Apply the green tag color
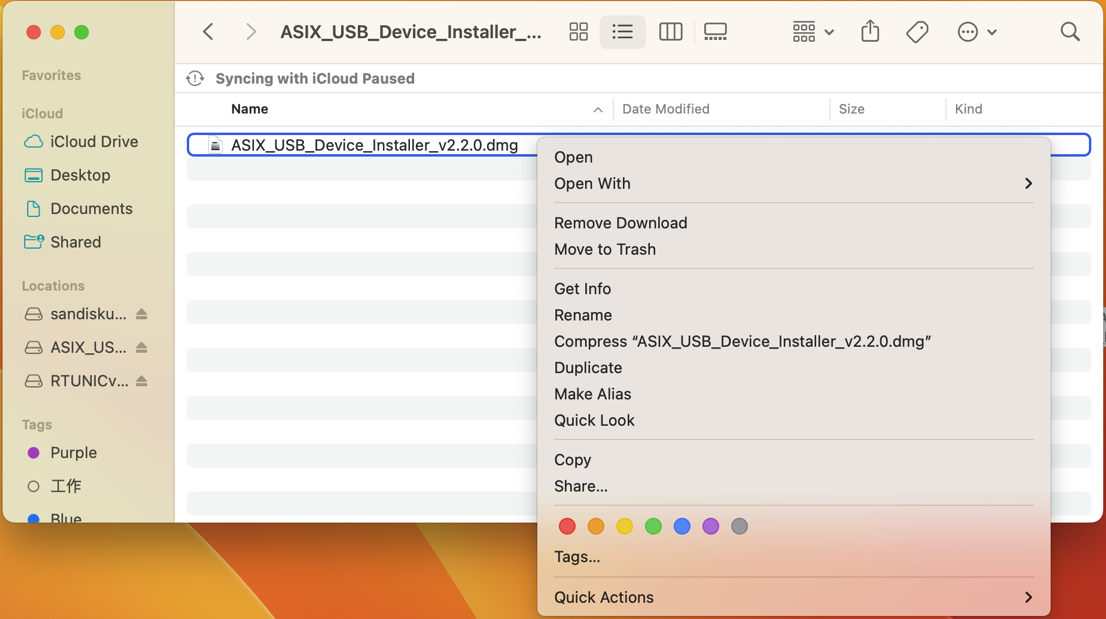Viewport: 1106px width, 619px height. coord(653,526)
